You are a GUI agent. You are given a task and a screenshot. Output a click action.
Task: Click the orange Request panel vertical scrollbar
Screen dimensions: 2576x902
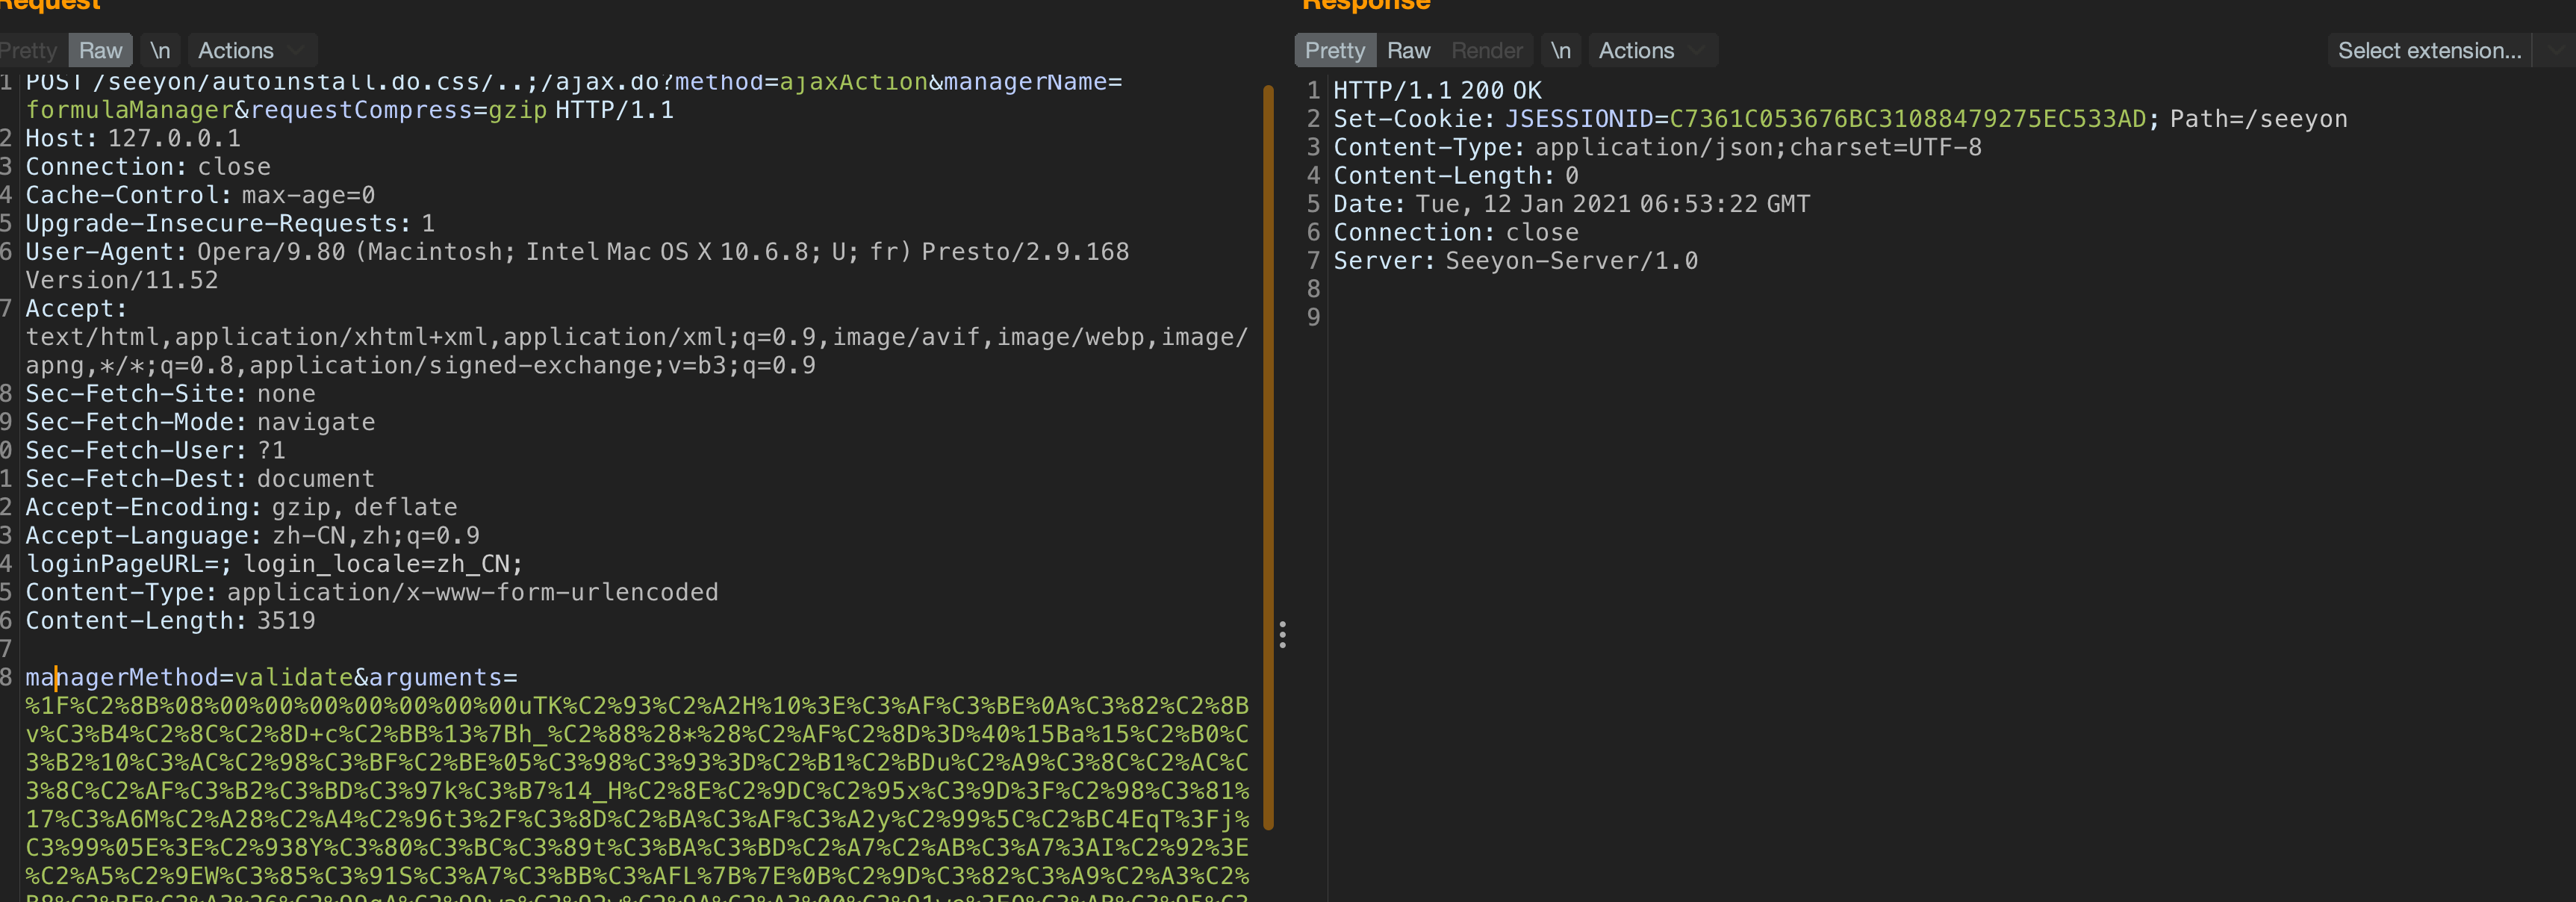(1268, 456)
